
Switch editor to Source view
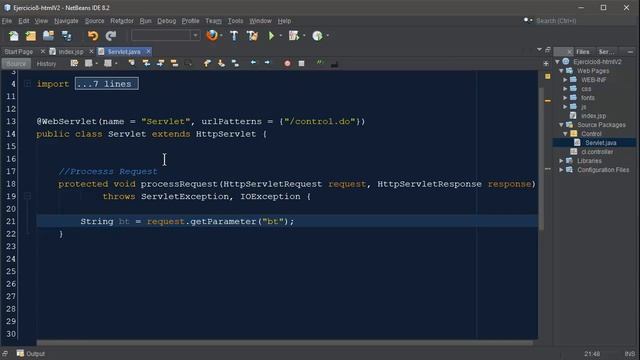[x=16, y=64]
